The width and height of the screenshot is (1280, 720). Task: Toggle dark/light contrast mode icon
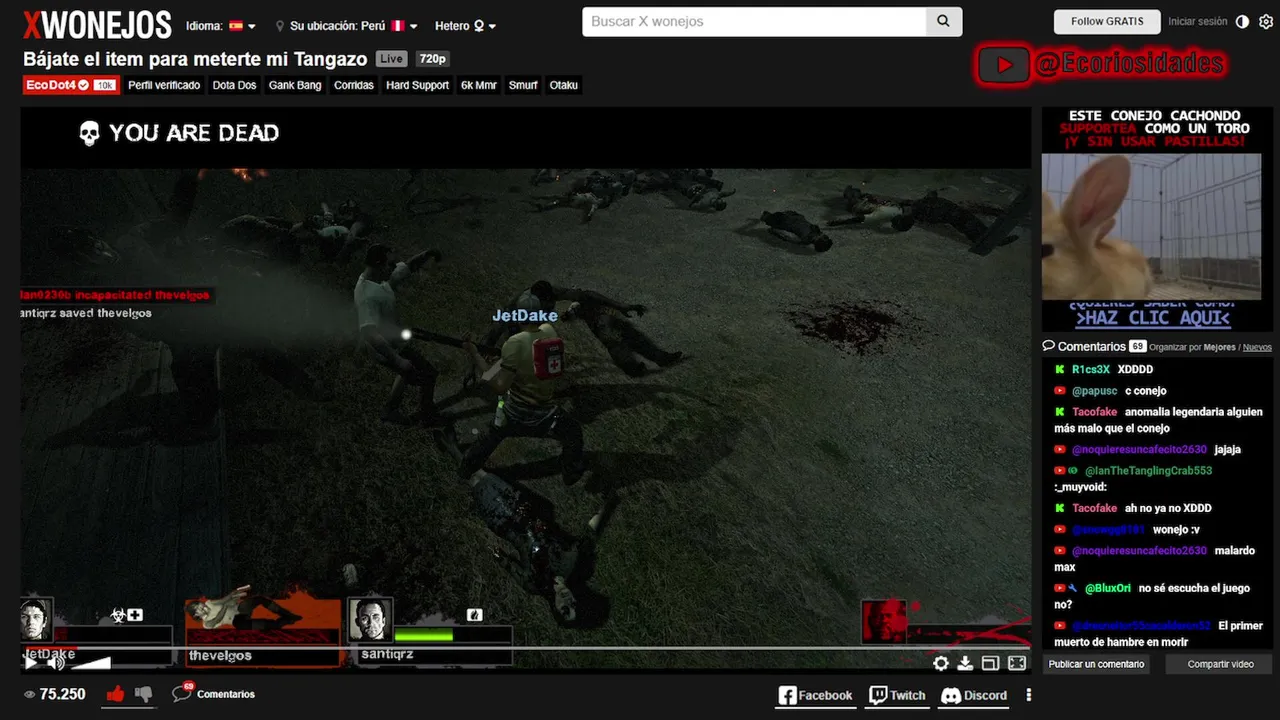click(1243, 21)
